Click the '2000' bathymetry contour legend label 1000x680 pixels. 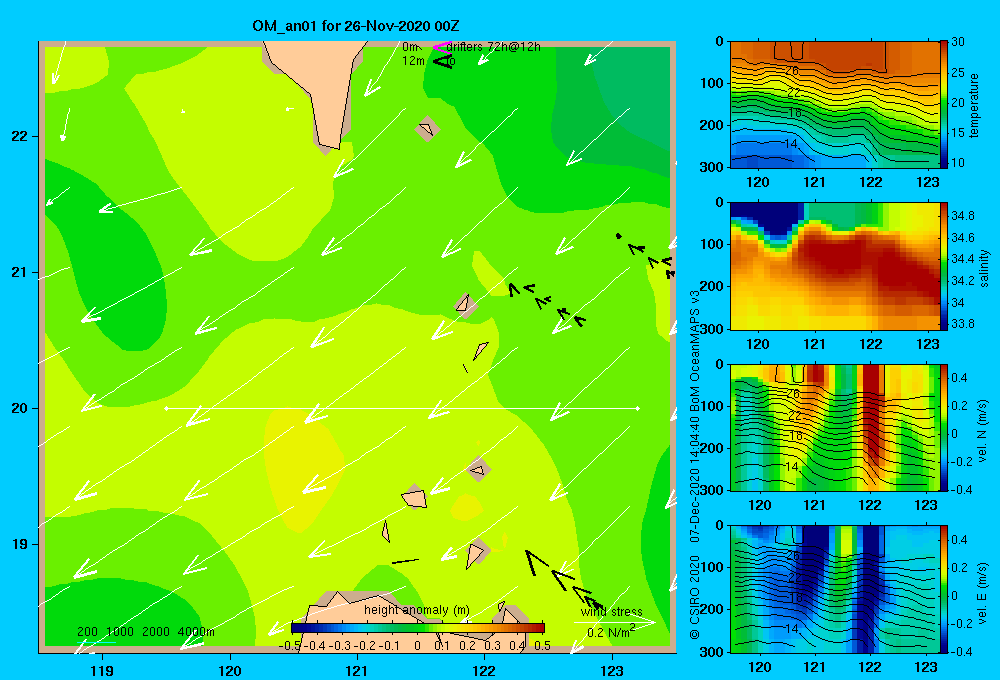click(x=156, y=632)
